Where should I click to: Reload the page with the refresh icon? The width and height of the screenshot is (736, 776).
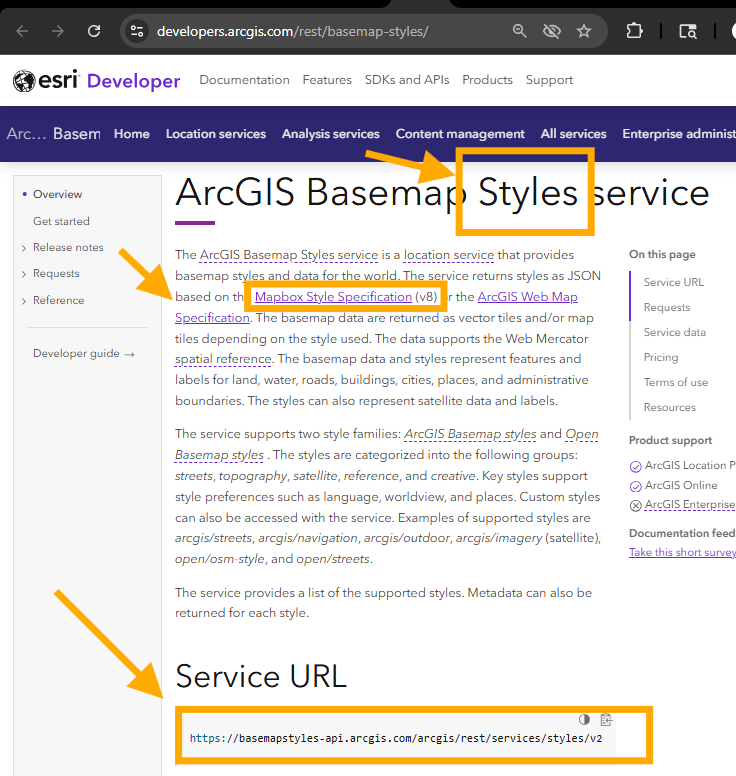[94, 32]
